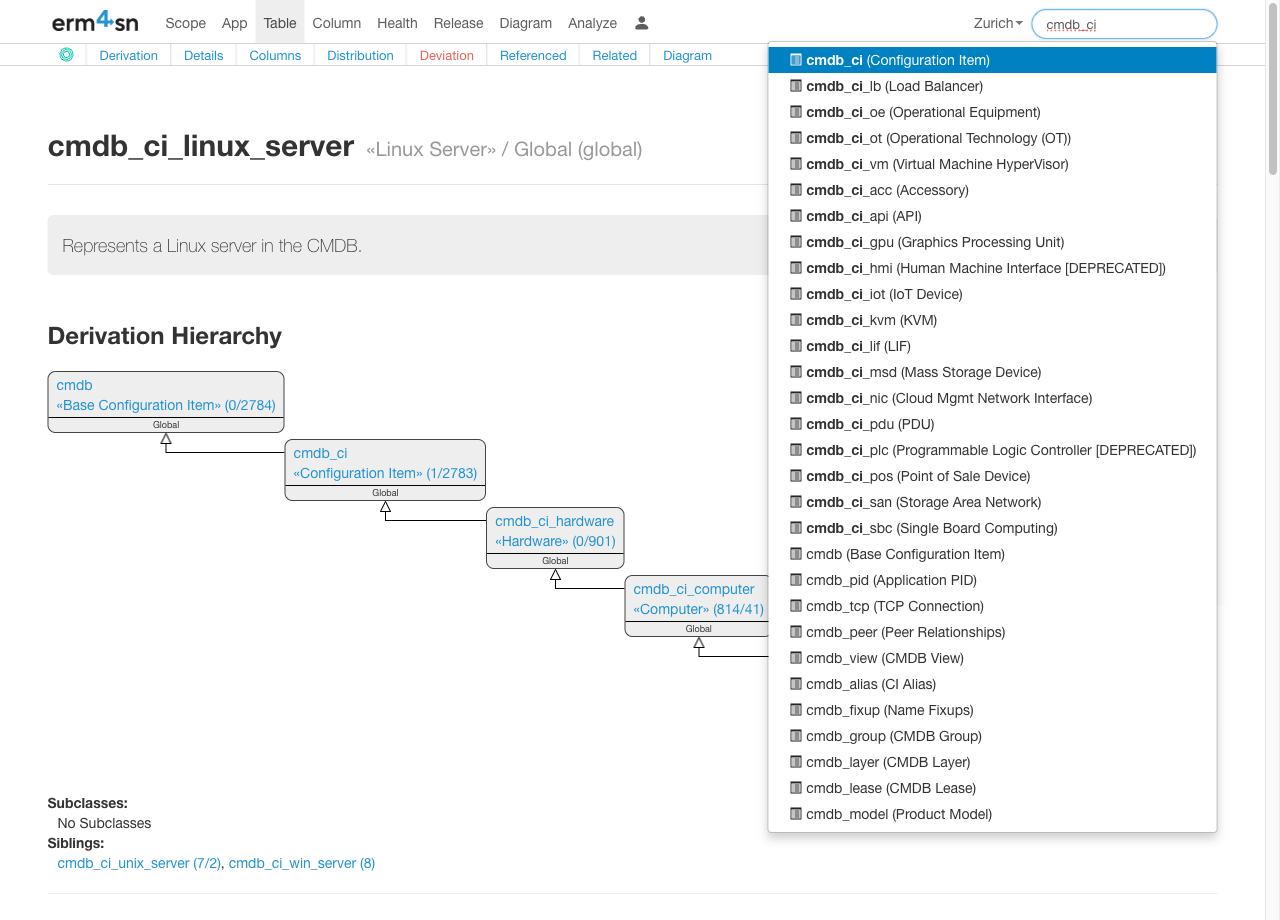Switch to the Deviation tab
This screenshot has height=920, width=1280.
(x=446, y=56)
